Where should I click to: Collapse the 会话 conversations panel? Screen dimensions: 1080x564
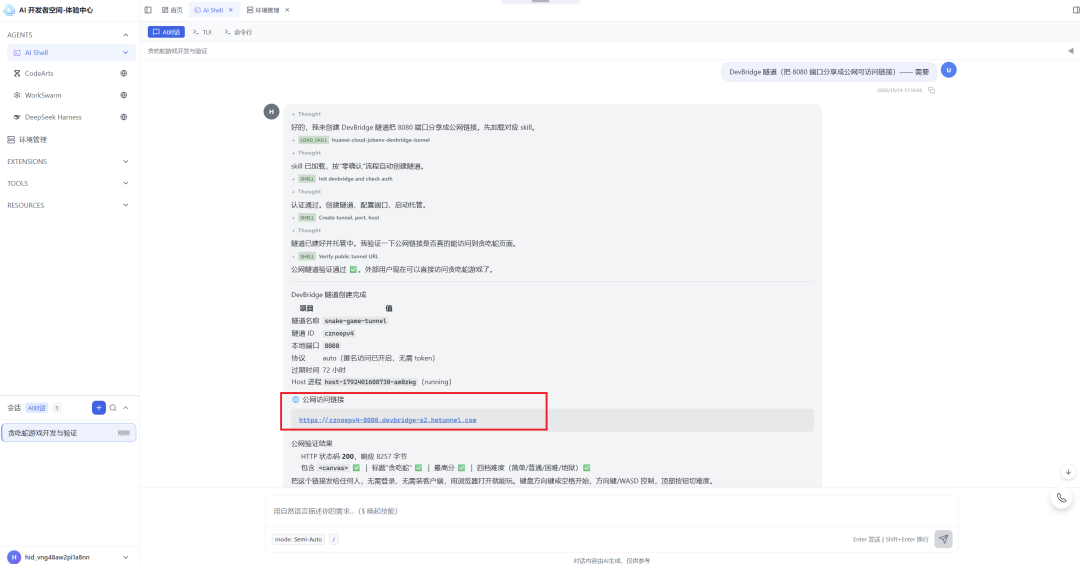(x=125, y=408)
